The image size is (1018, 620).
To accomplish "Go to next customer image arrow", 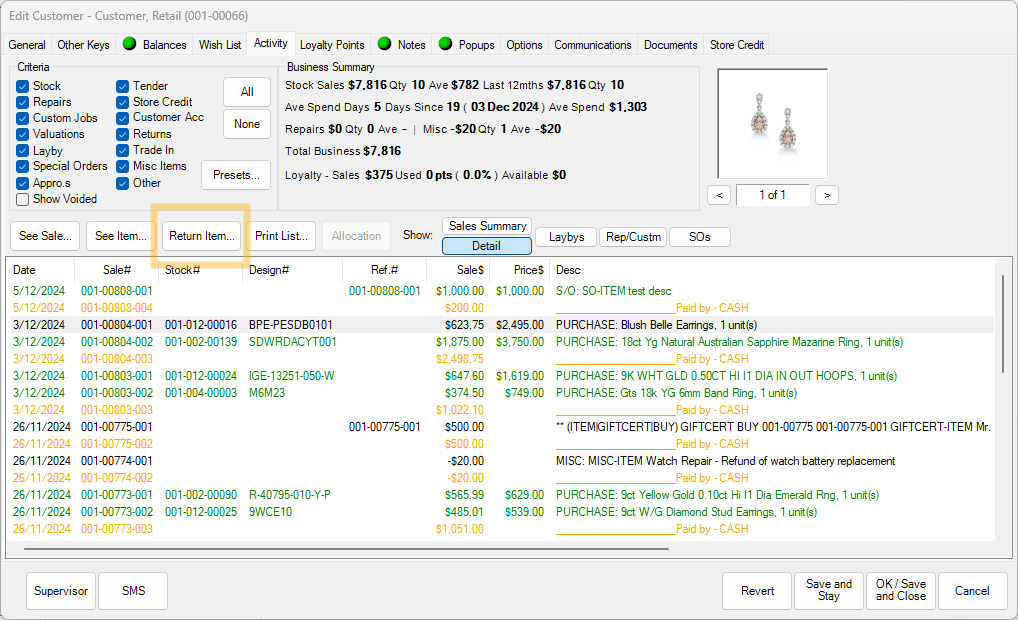I will [x=826, y=195].
